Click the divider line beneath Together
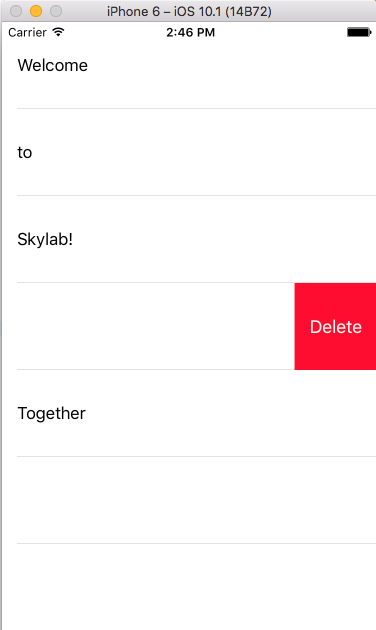The width and height of the screenshot is (376, 630). pyautogui.click(x=196, y=456)
